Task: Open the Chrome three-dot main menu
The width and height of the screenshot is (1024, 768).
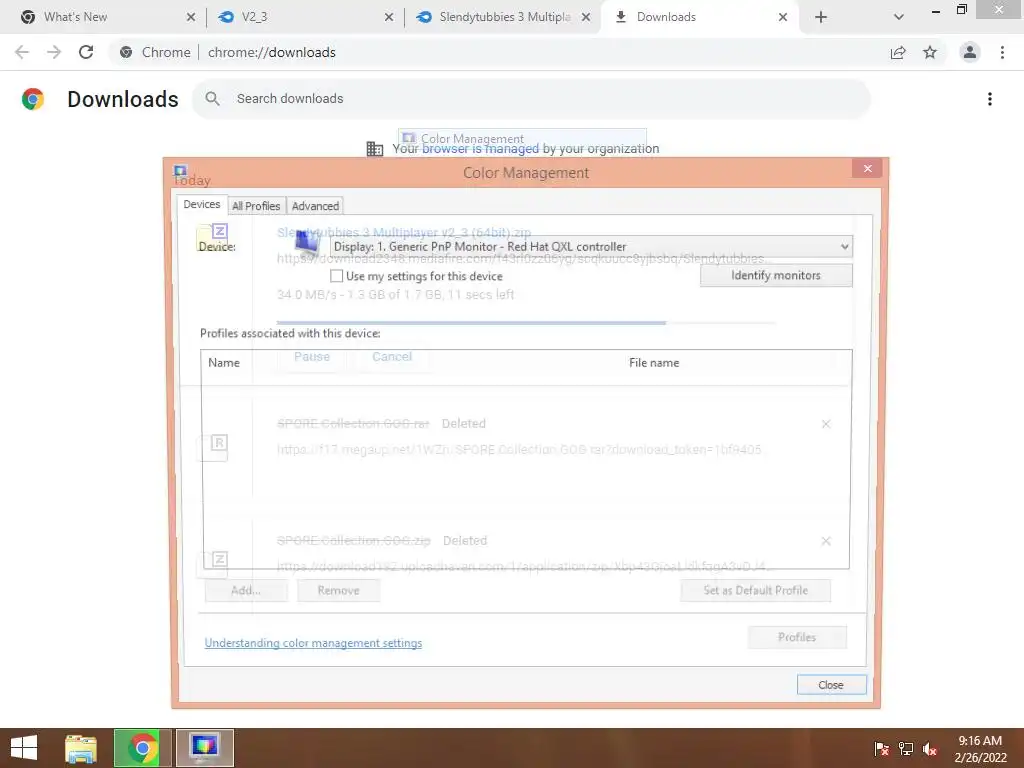Action: tap(1002, 52)
